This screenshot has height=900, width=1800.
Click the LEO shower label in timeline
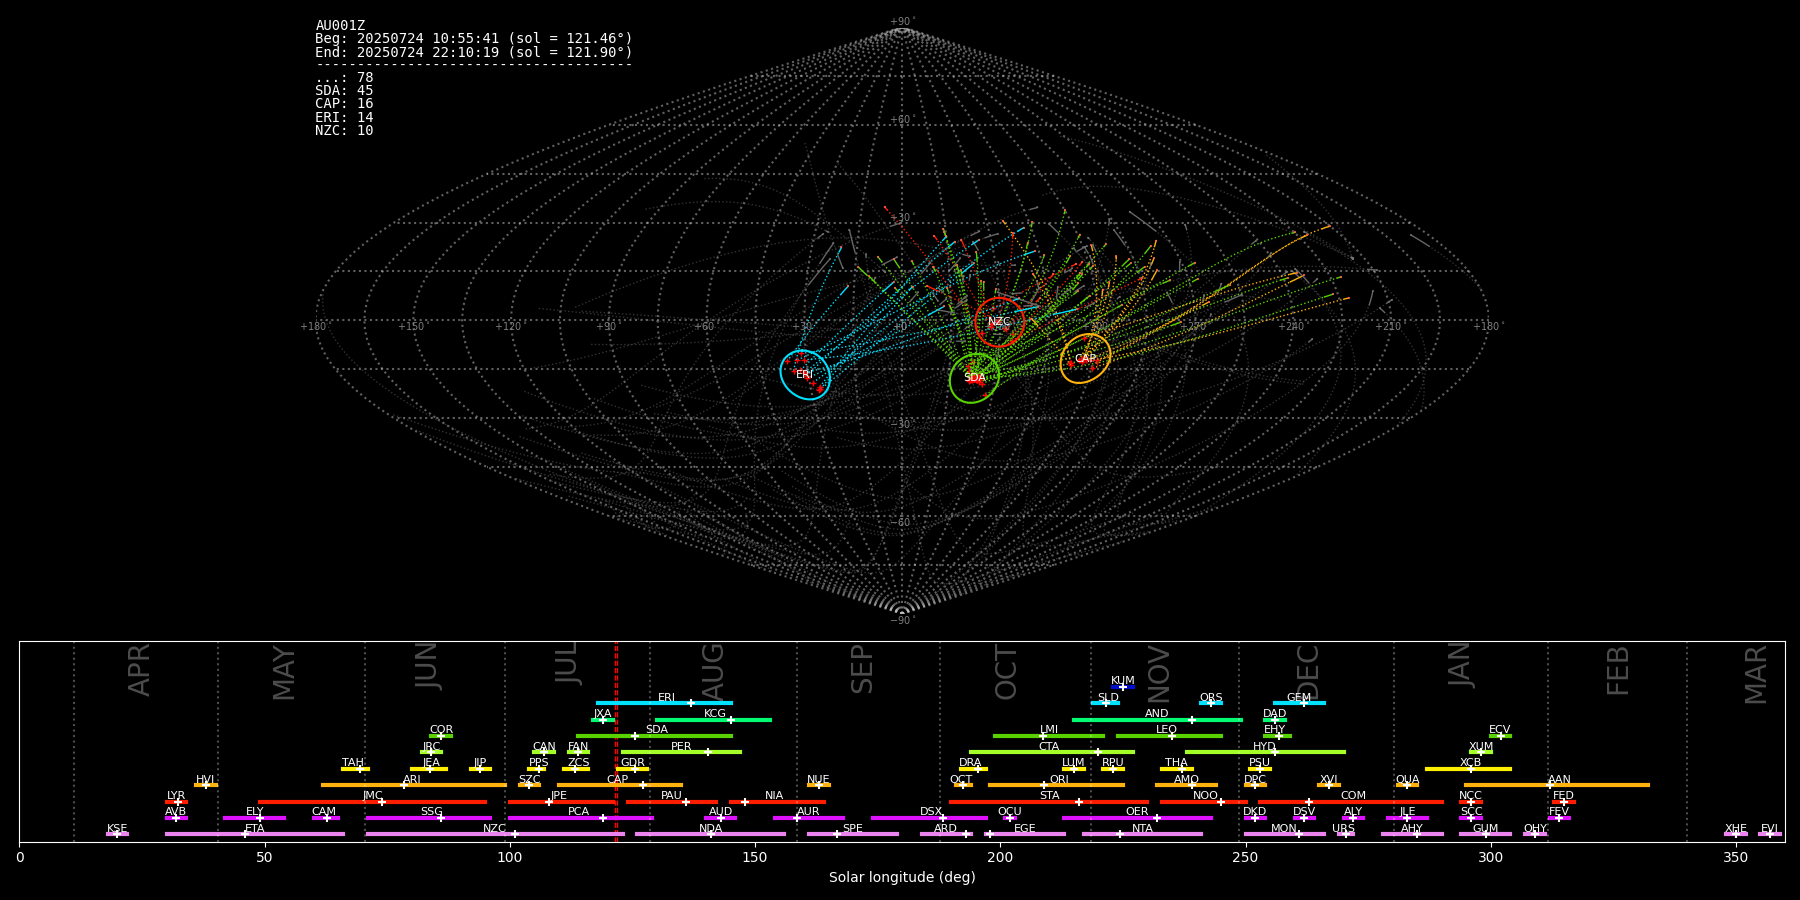1167,730
